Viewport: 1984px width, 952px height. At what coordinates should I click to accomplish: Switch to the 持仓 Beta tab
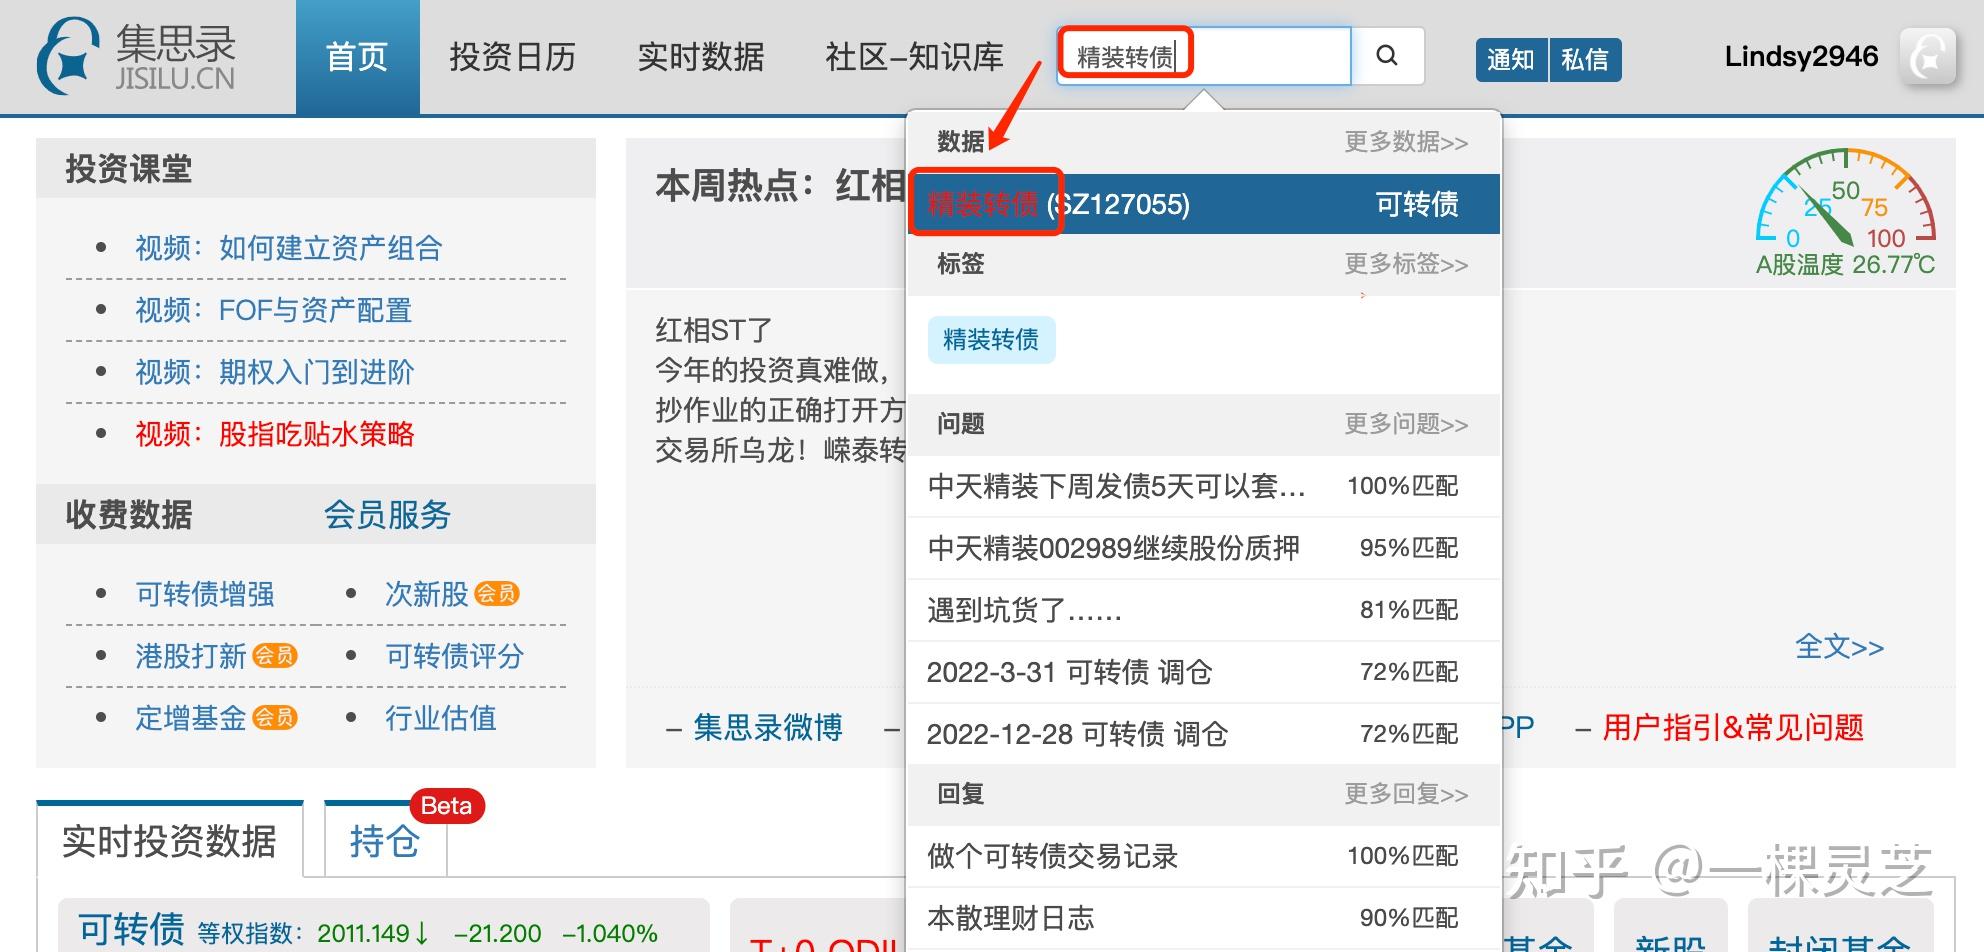click(x=385, y=841)
